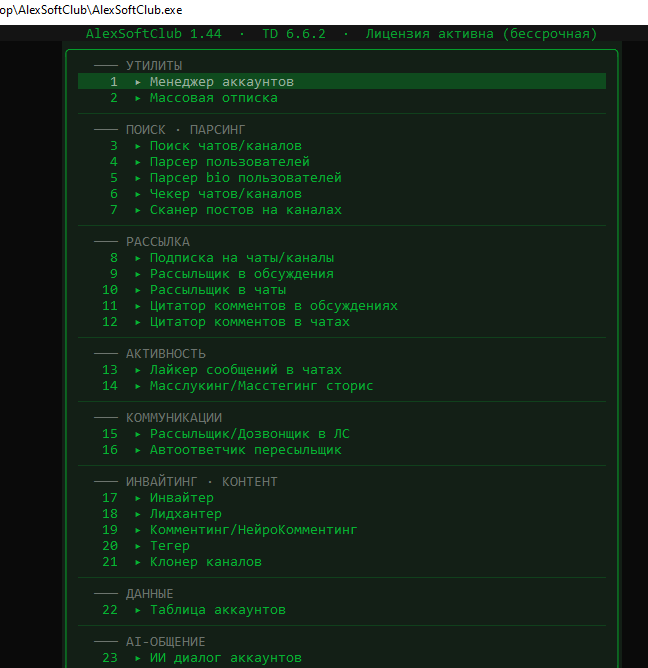Click the РАССЫЛКА section header
This screenshot has width=648, height=668.
pyautogui.click(x=158, y=242)
